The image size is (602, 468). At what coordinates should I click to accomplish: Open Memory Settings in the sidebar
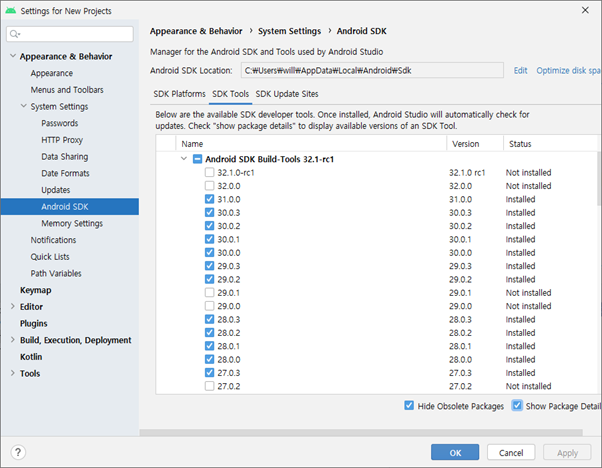72,223
